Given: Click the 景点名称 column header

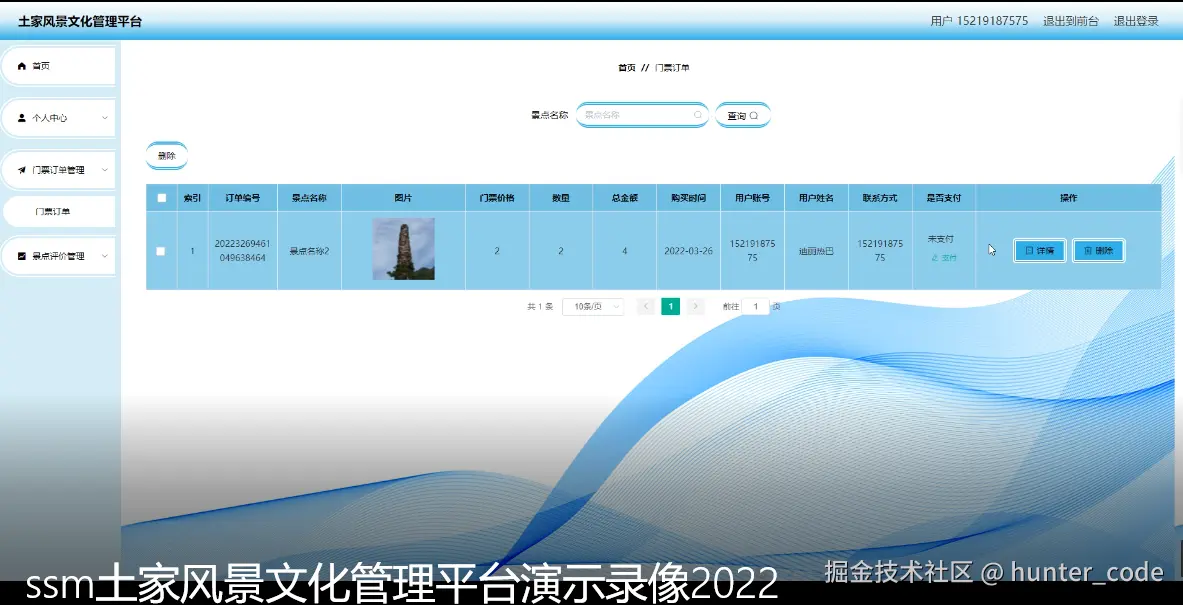Looking at the screenshot, I should pos(309,198).
